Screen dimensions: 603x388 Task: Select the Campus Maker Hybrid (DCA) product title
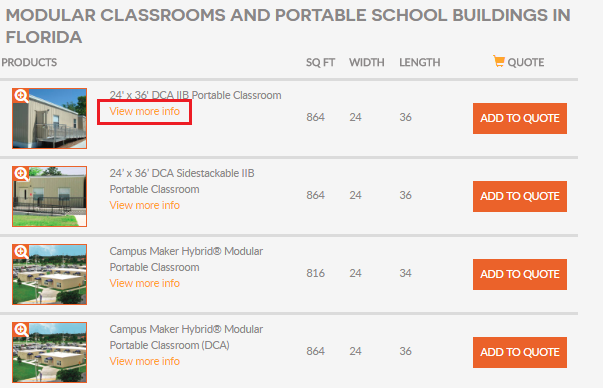[186, 337]
